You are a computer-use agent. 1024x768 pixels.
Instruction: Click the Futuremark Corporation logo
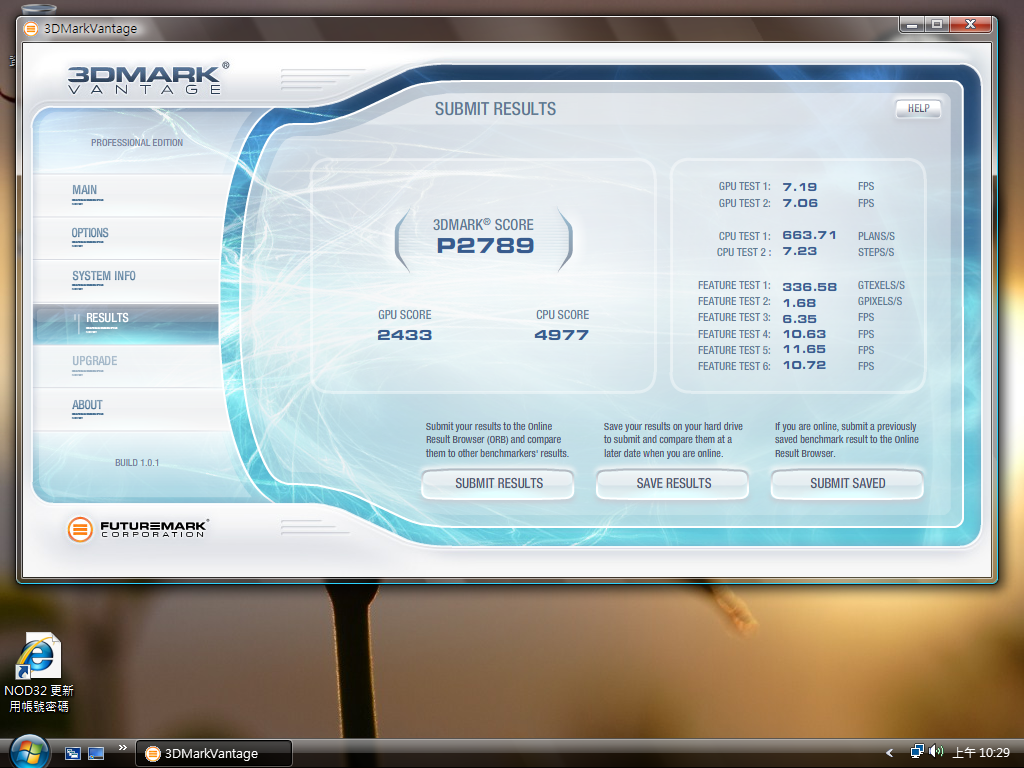pos(137,529)
